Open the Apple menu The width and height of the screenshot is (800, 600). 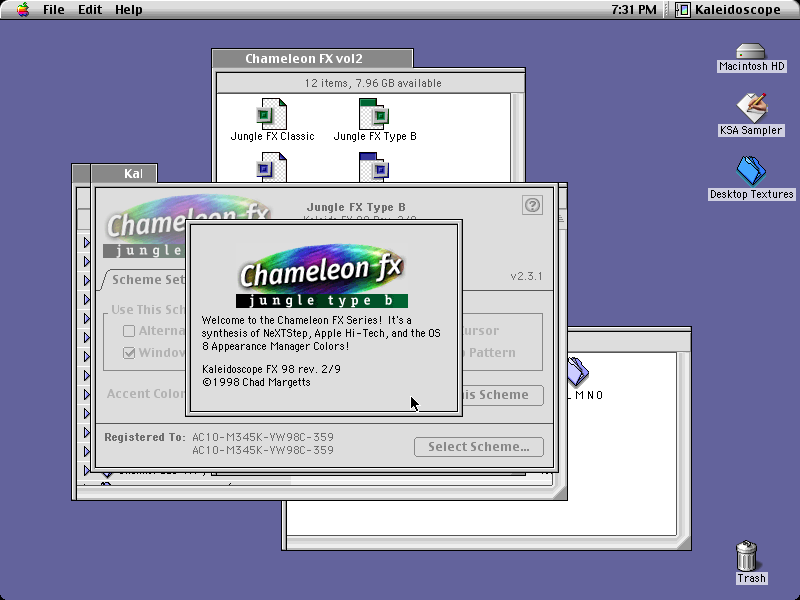point(22,9)
